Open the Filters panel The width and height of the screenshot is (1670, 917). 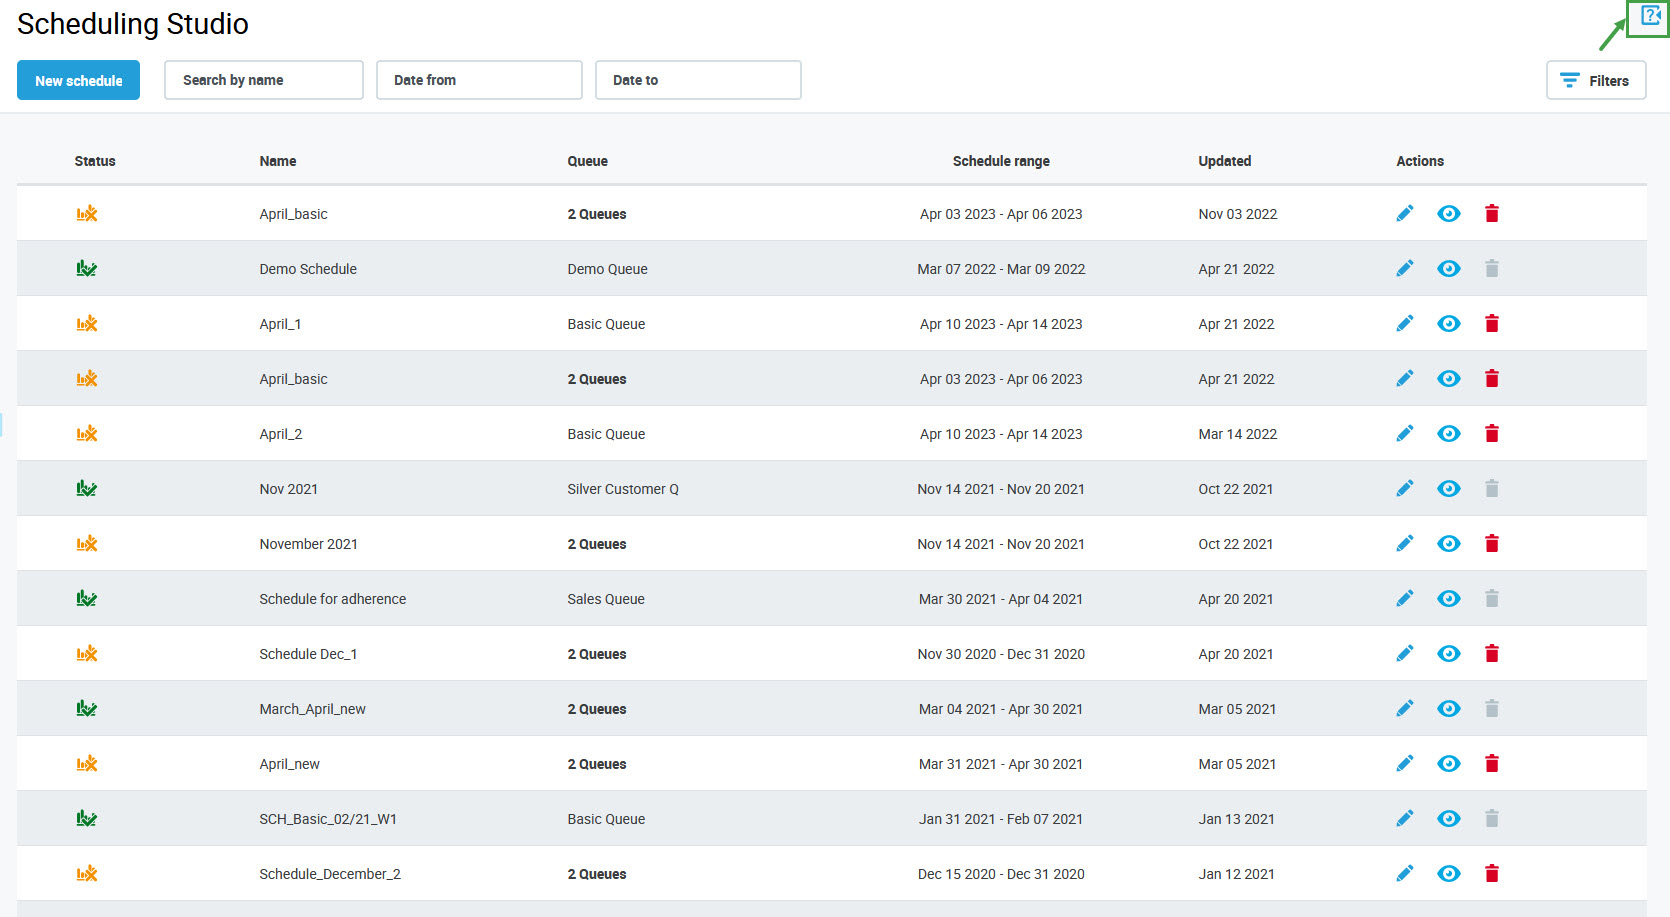coord(1595,80)
